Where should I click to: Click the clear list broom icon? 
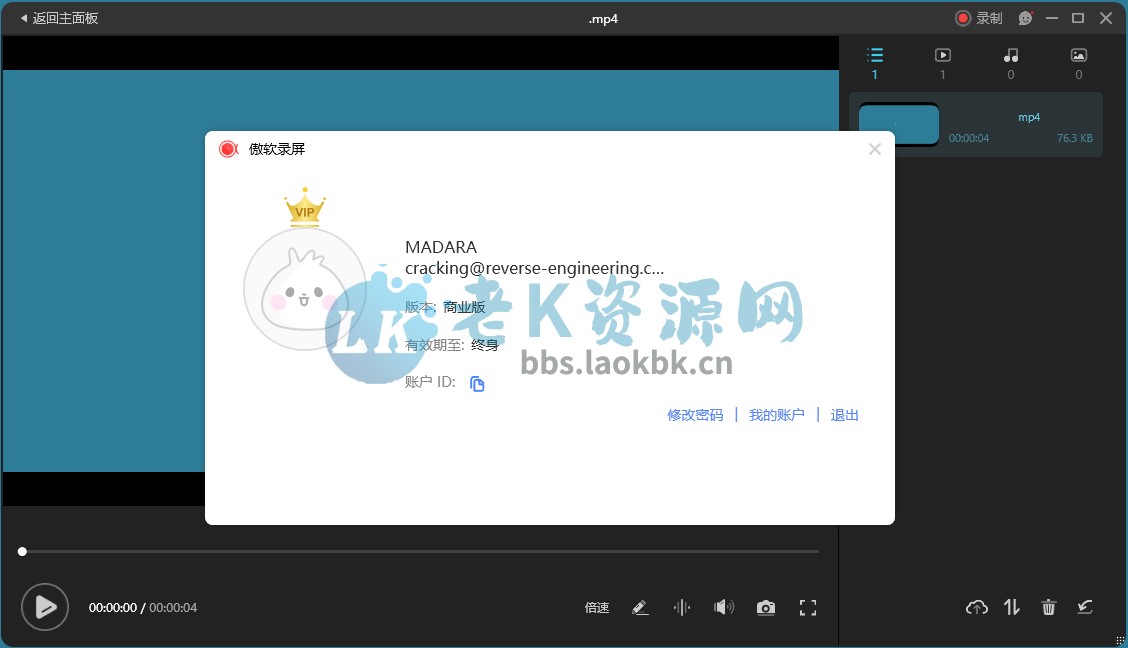pyautogui.click(x=1085, y=608)
